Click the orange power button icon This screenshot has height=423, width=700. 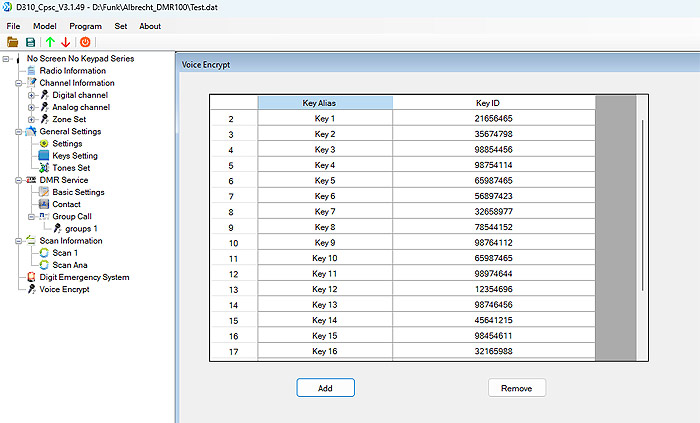pyautogui.click(x=85, y=42)
